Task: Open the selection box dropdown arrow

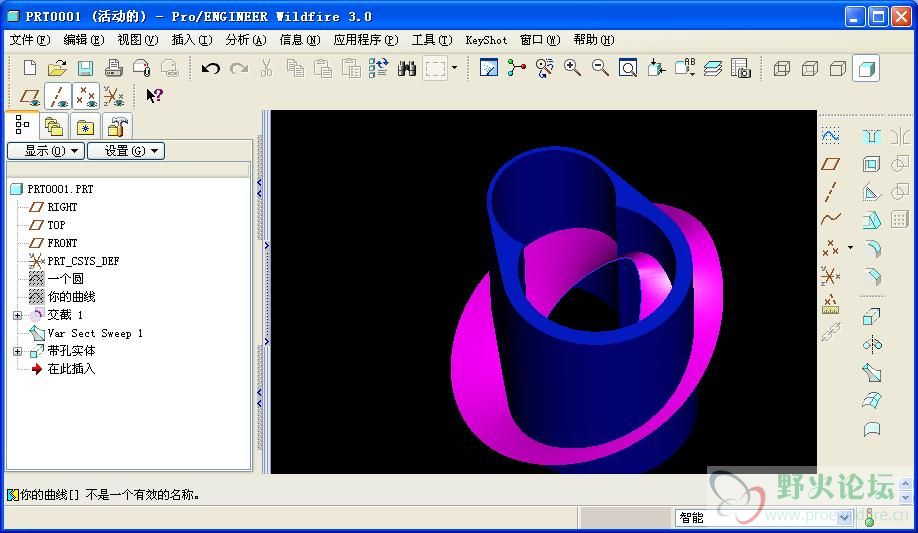Action: point(454,68)
